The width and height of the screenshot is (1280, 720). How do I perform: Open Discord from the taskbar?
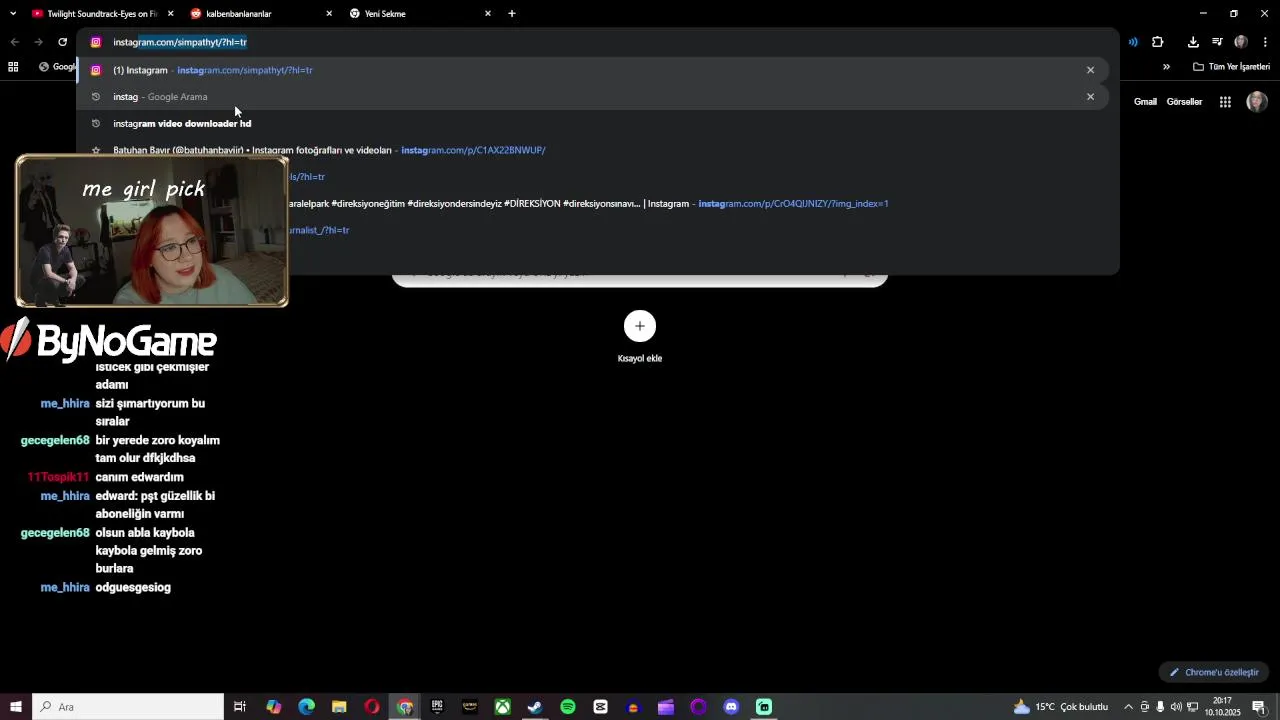(731, 707)
